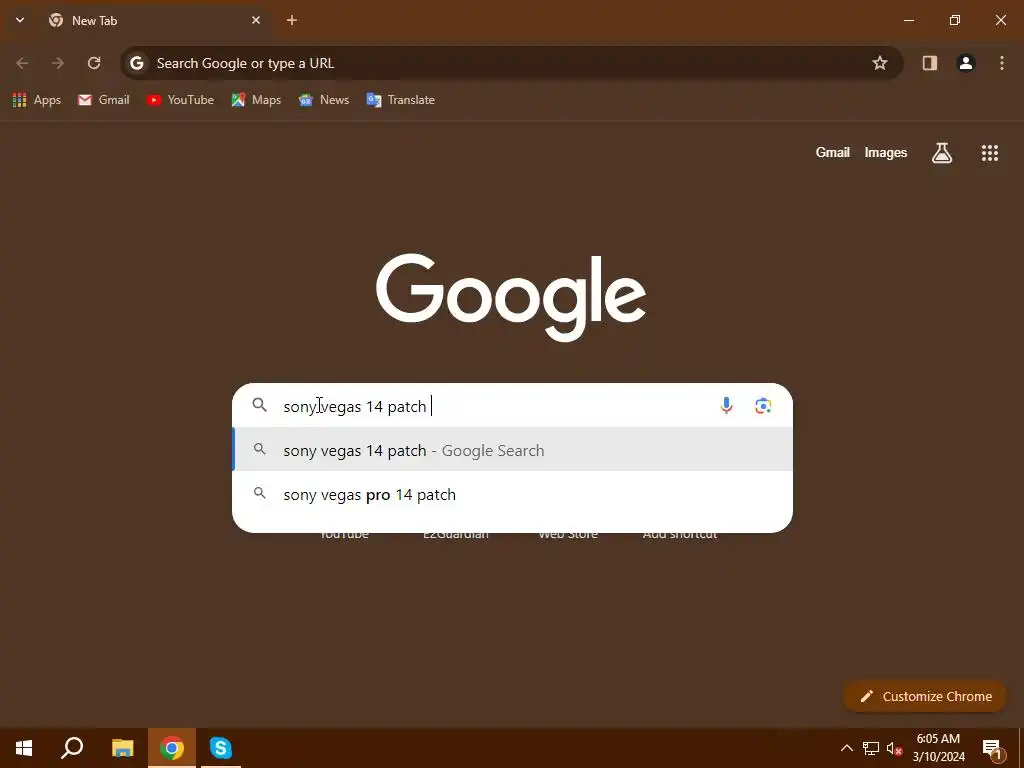
Task: Go forward with the forward arrow
Action: point(58,63)
